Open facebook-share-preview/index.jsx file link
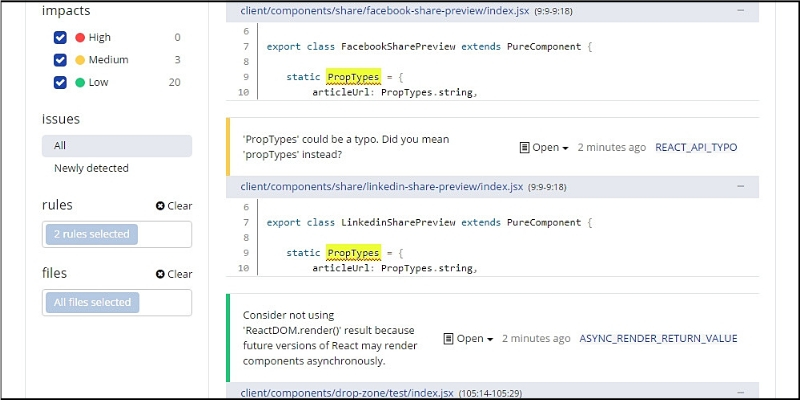Image resolution: width=800 pixels, height=400 pixels. [385, 11]
